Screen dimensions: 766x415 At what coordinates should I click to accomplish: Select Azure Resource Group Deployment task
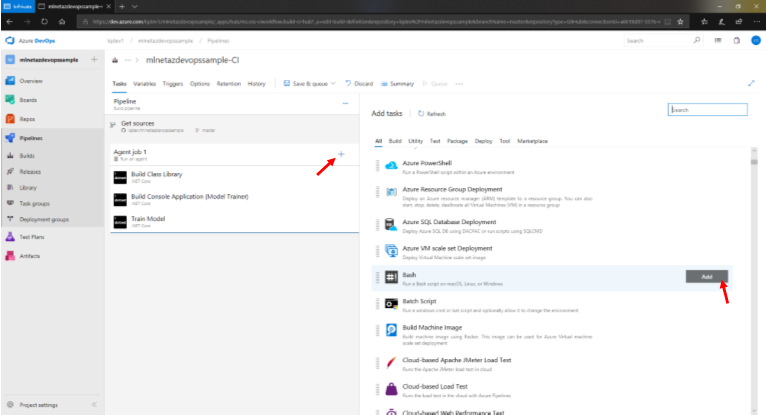(x=552, y=197)
